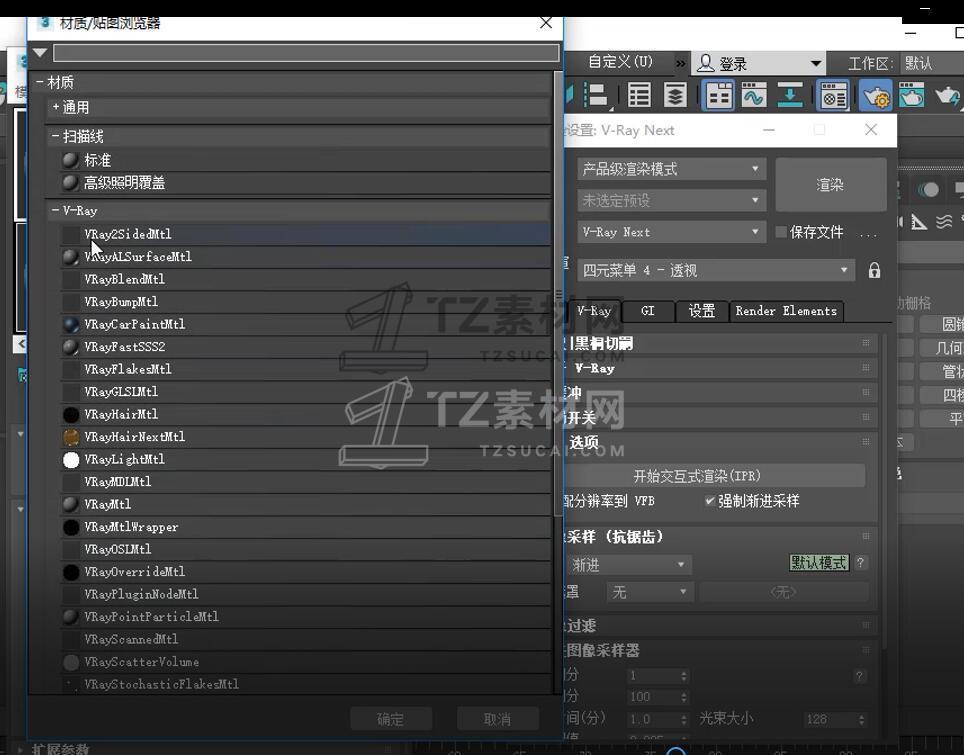Open the V-Ray Next renderer dropdown
This screenshot has height=755, width=964.
(x=671, y=232)
